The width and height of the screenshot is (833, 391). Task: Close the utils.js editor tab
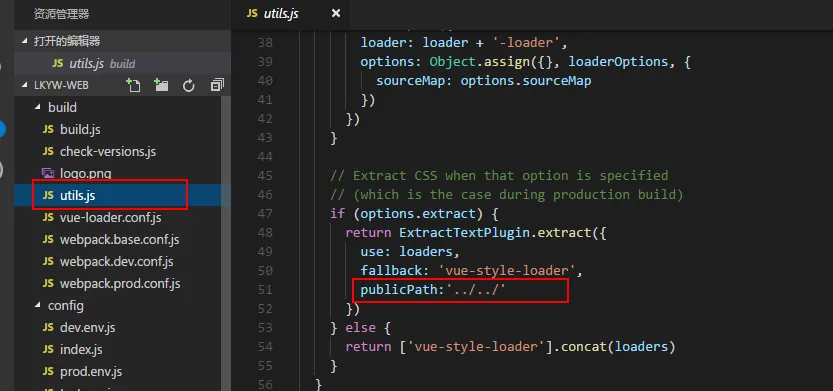[336, 14]
